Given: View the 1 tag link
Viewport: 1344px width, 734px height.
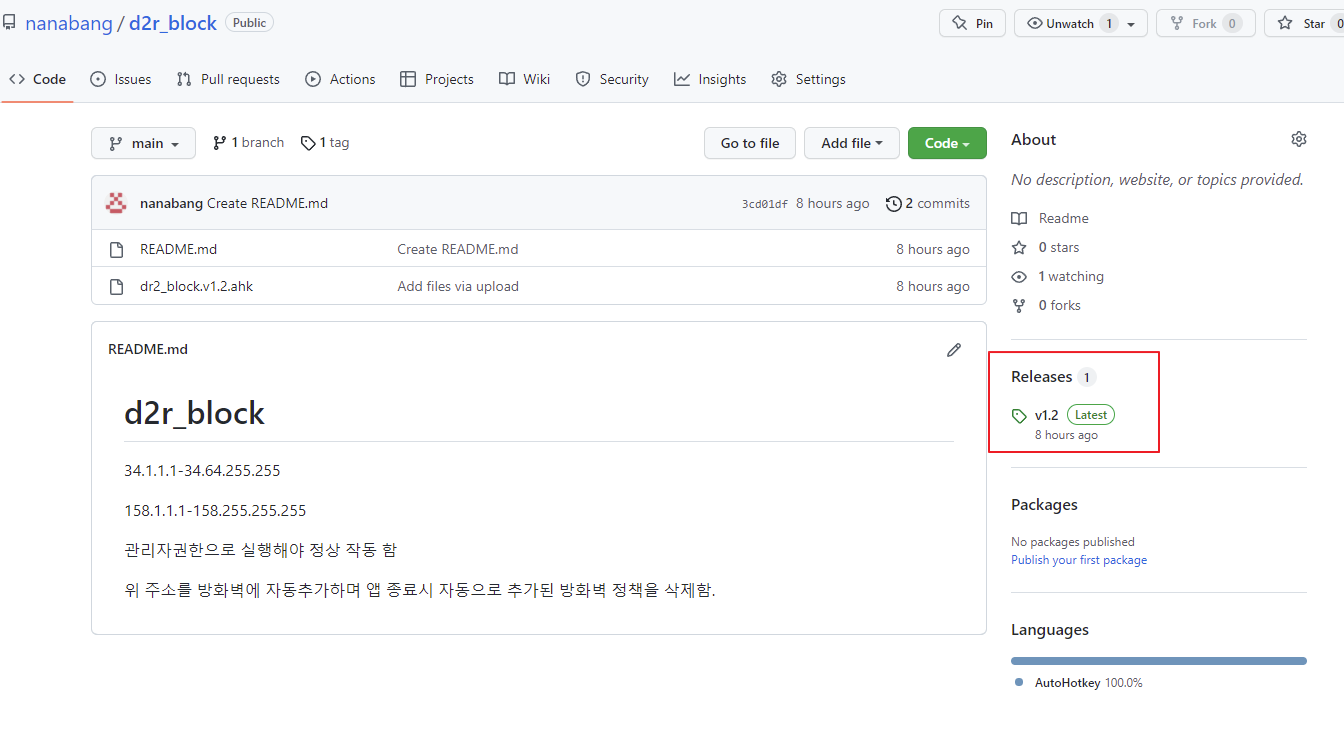Looking at the screenshot, I should [x=325, y=143].
